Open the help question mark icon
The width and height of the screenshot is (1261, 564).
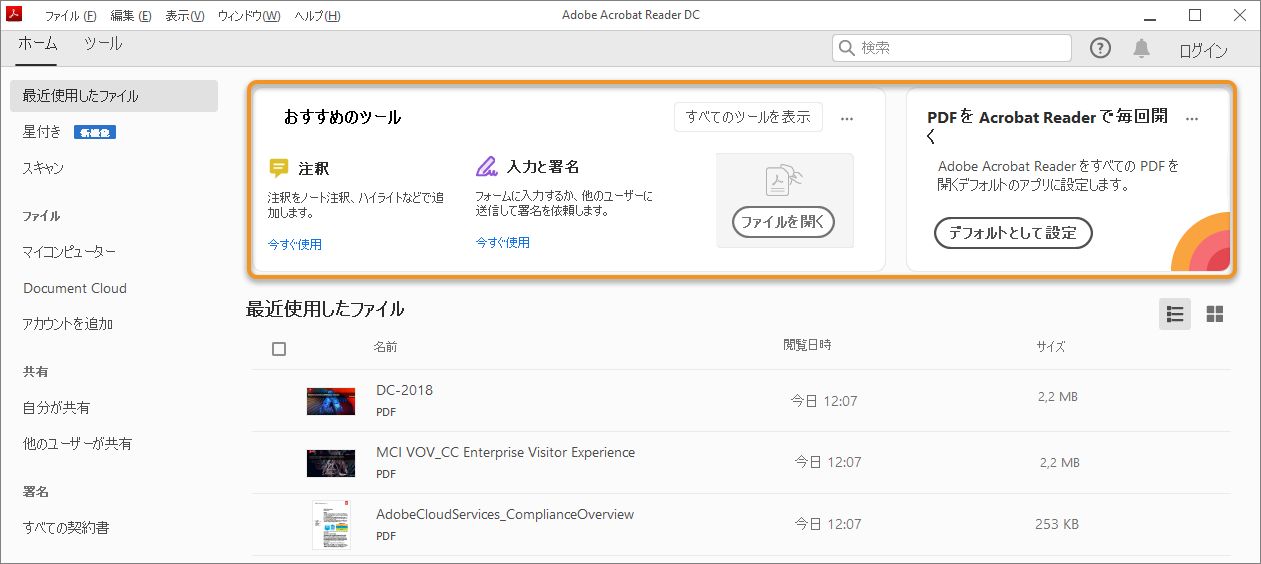[1100, 48]
